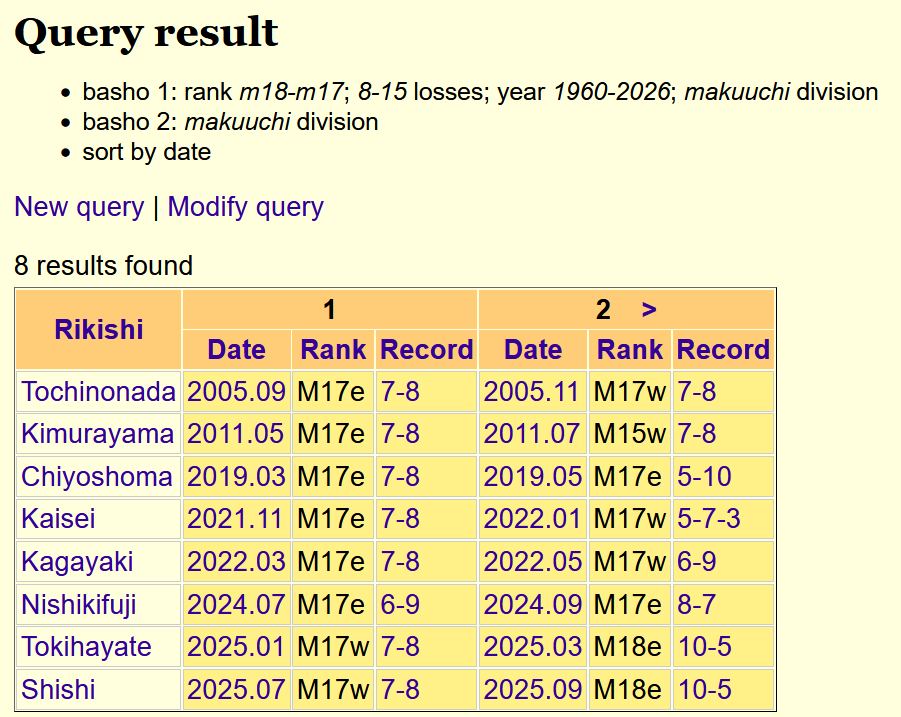Select Kaisei's M17w rank cell
Viewport: 901px width, 717px height.
[630, 519]
